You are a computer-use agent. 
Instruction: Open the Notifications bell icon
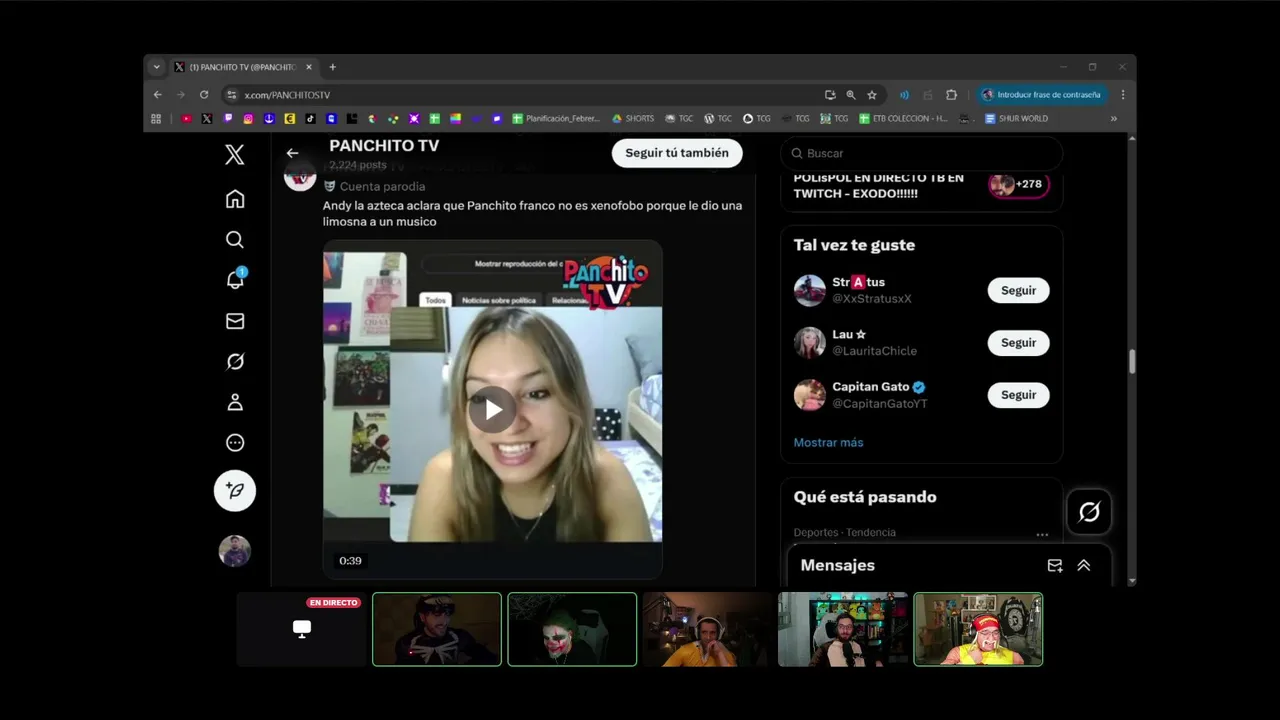(235, 279)
